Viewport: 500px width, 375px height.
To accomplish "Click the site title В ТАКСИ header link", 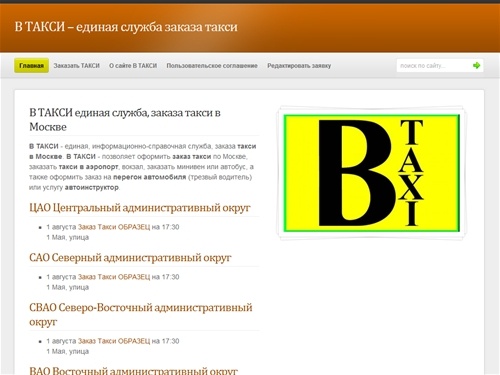I will point(126,27).
